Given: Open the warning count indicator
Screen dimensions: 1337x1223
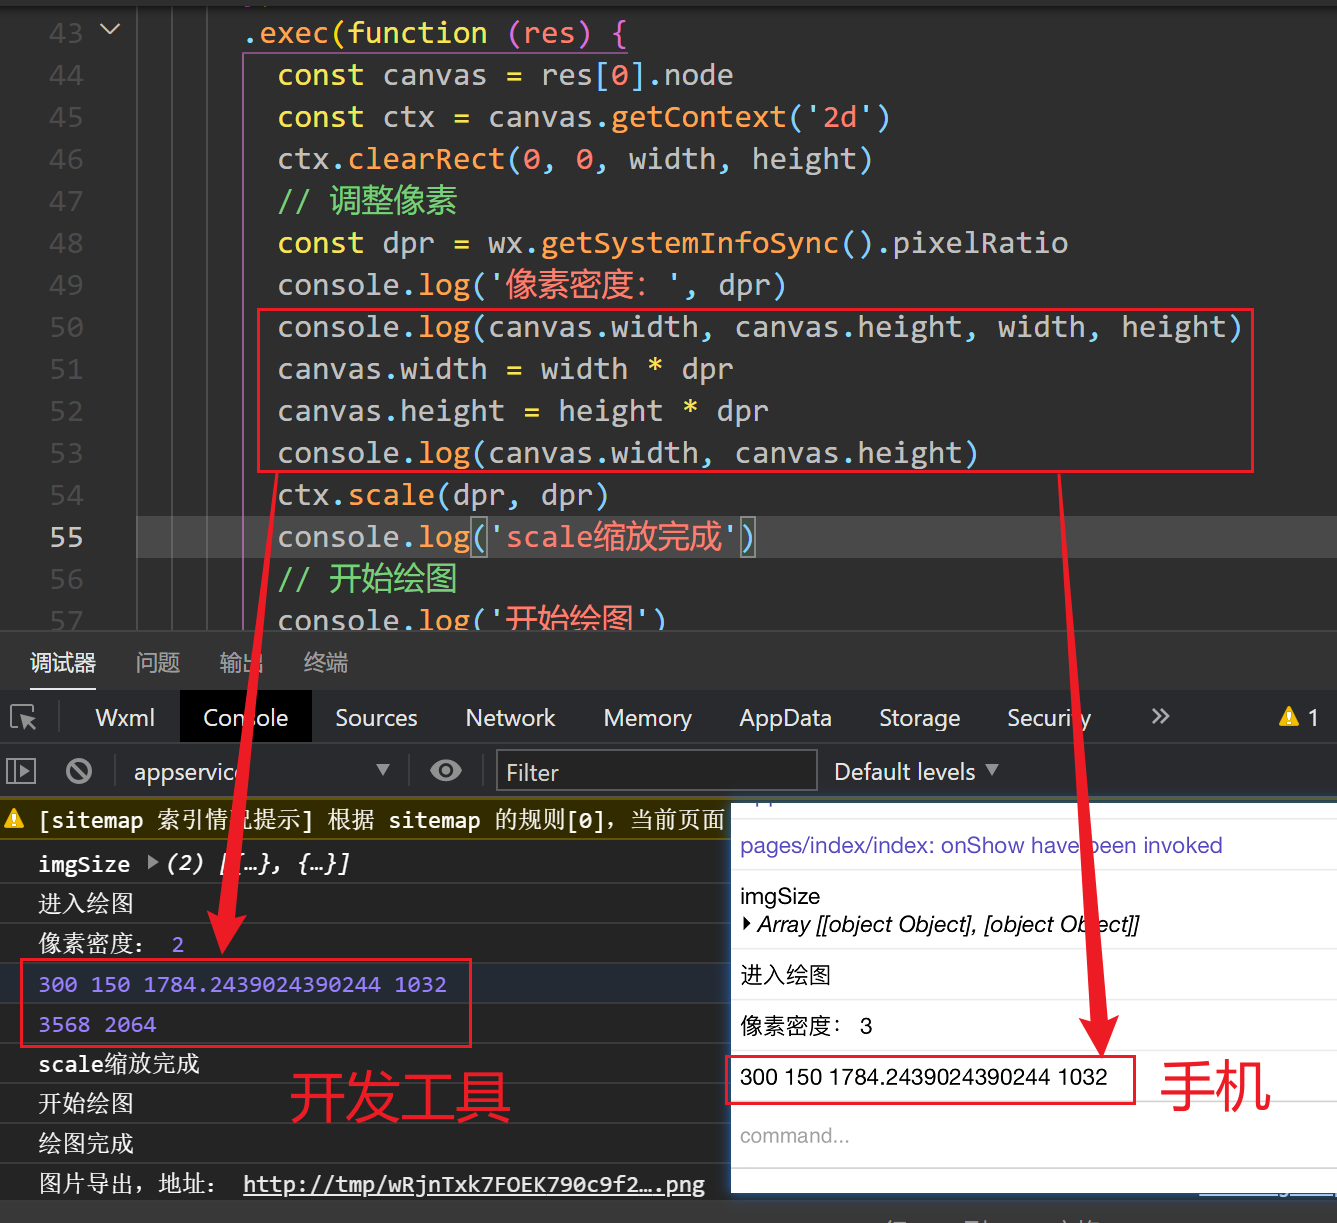Looking at the screenshot, I should pyautogui.click(x=1299, y=717).
